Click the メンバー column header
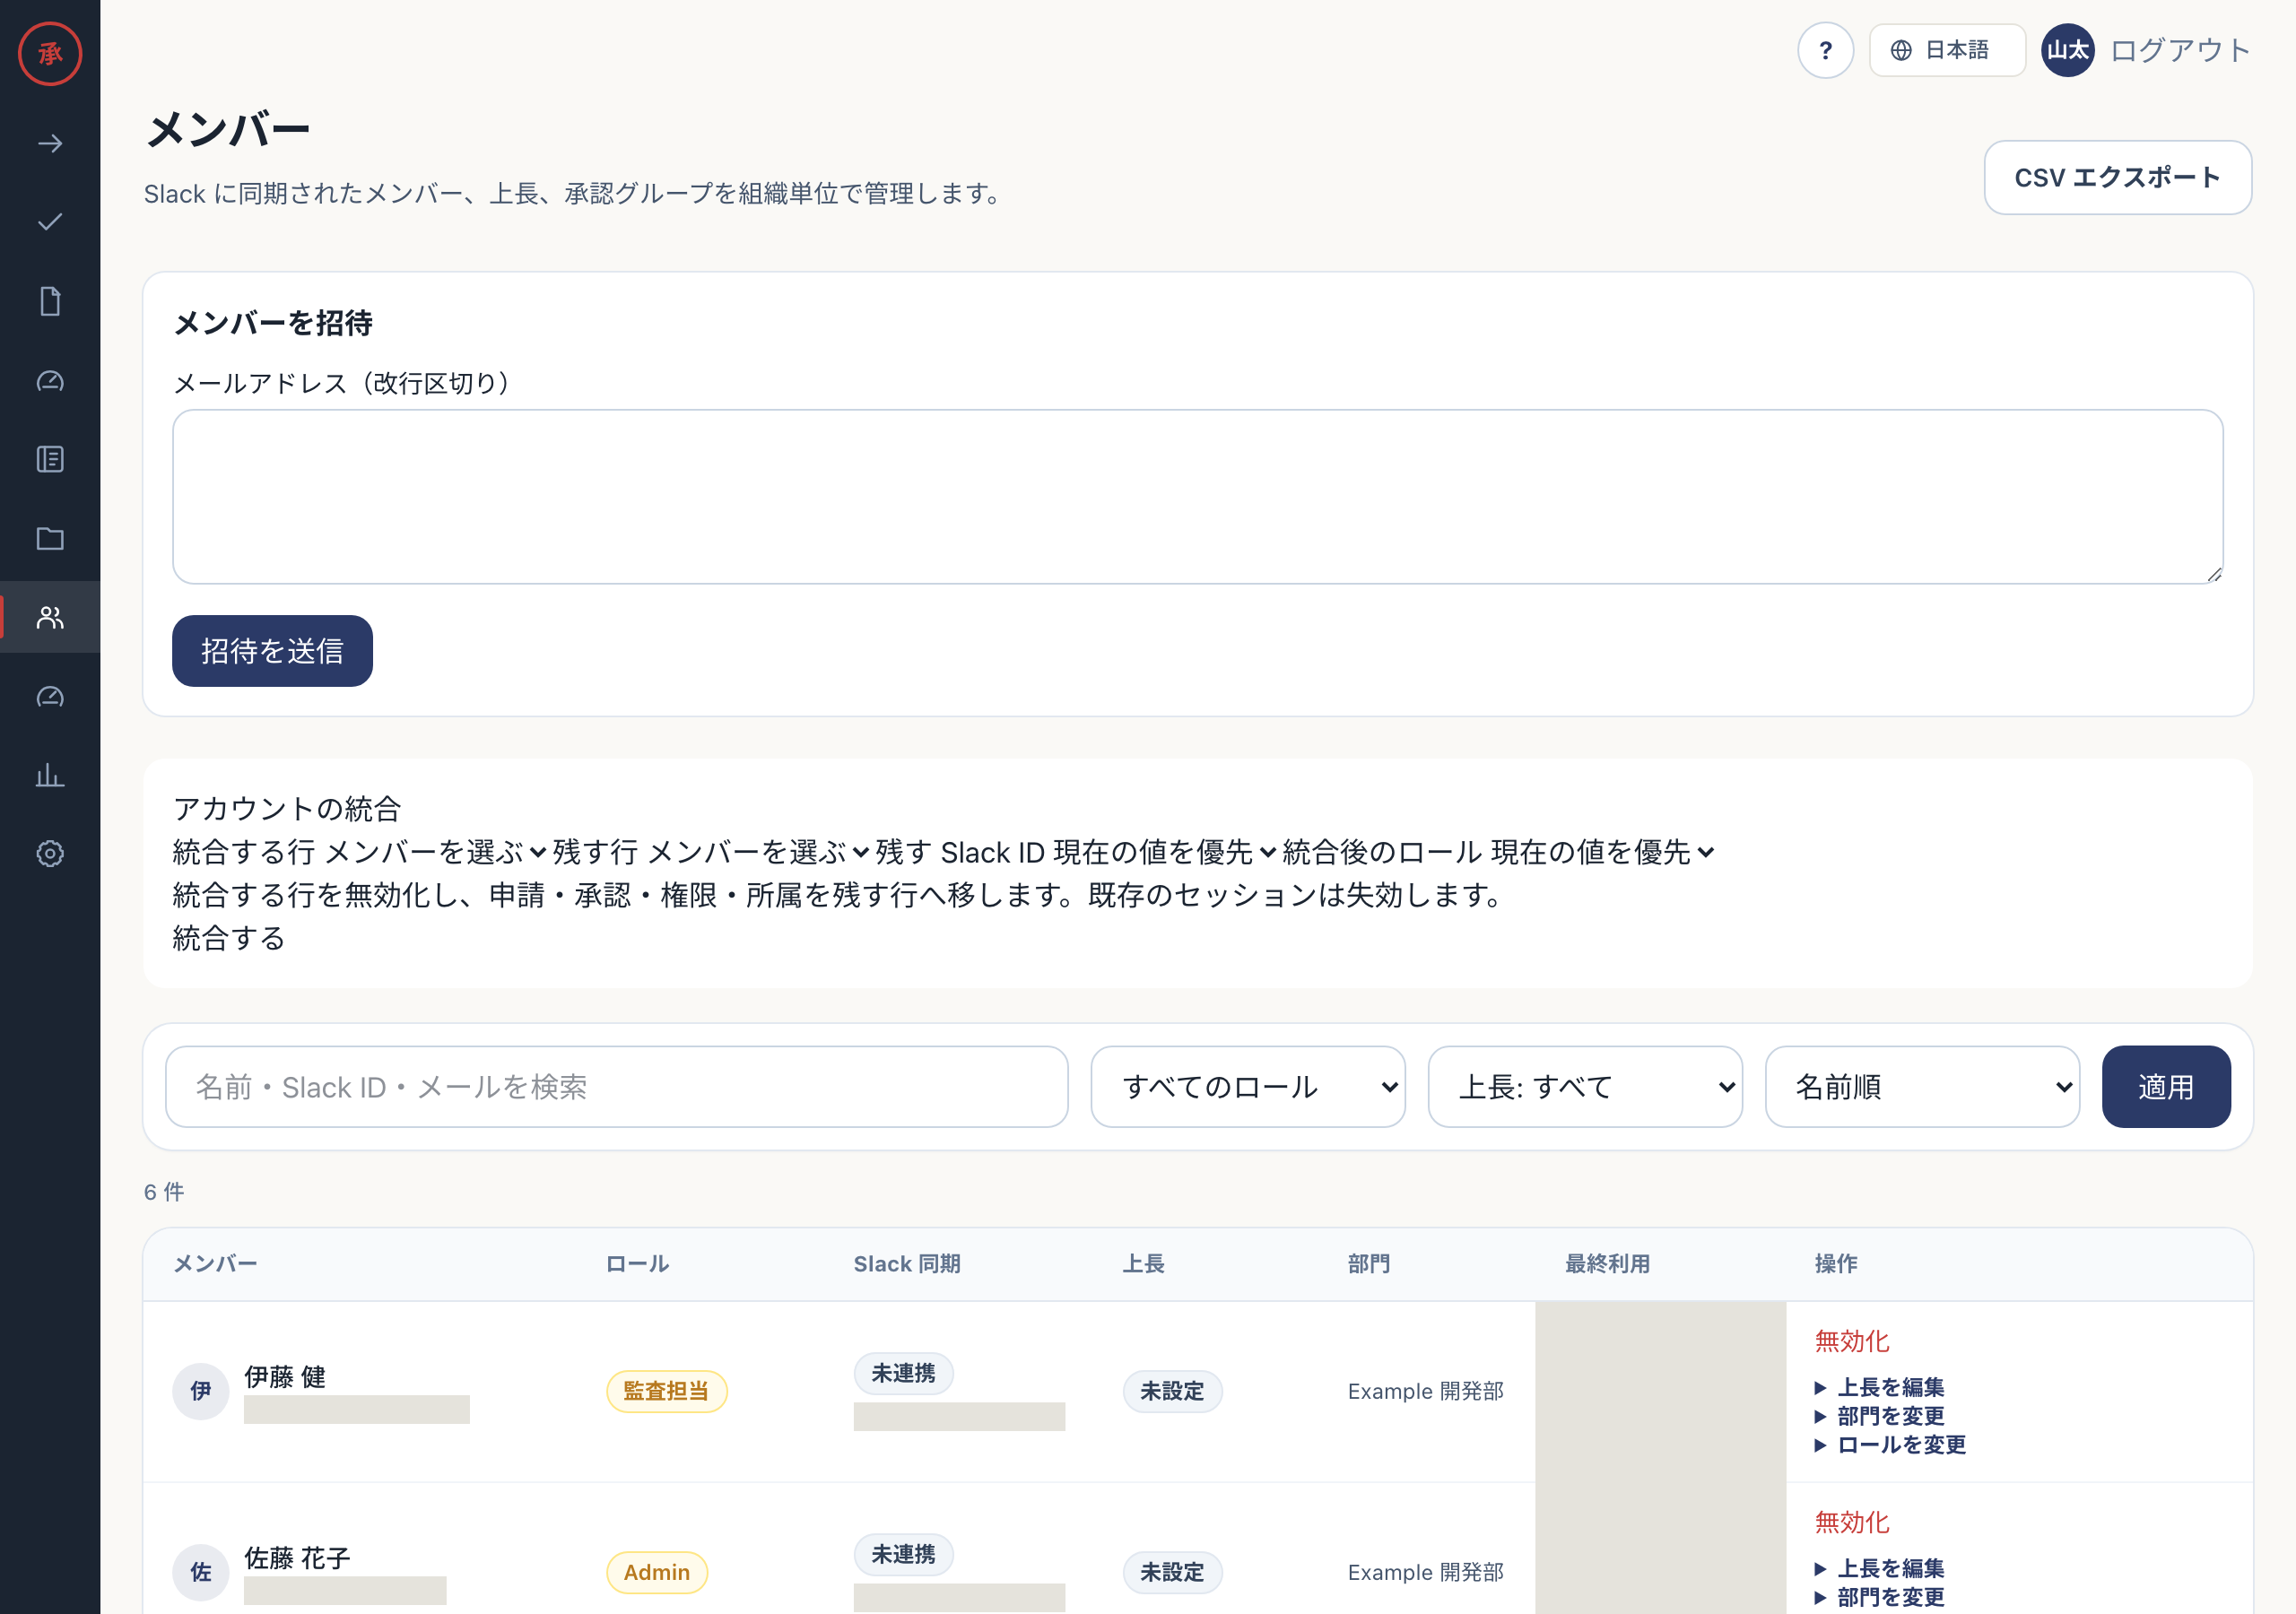2296x1614 pixels. coord(215,1264)
